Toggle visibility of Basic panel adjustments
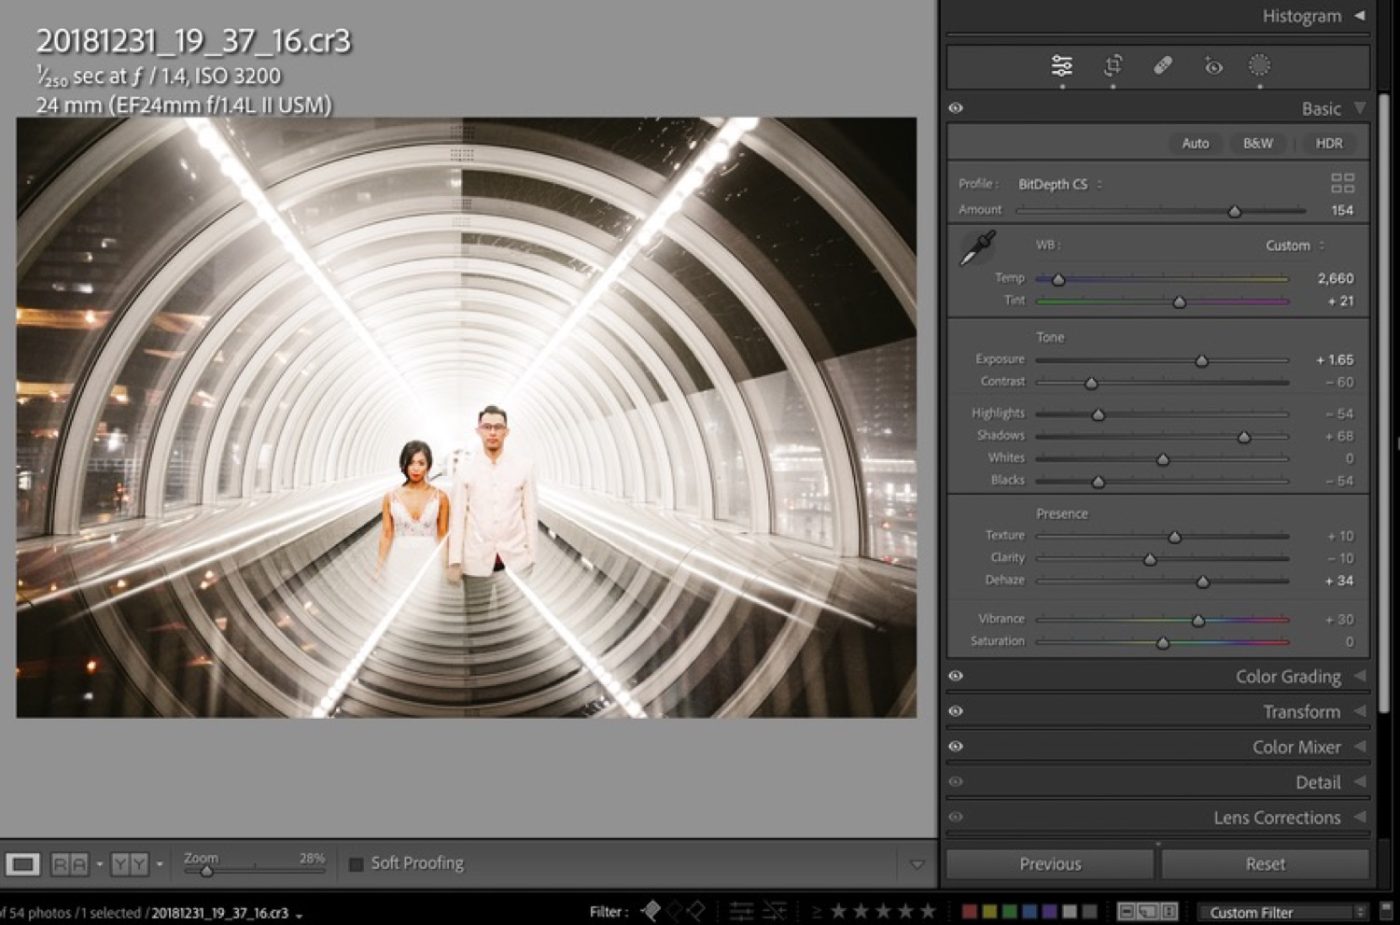 (956, 107)
